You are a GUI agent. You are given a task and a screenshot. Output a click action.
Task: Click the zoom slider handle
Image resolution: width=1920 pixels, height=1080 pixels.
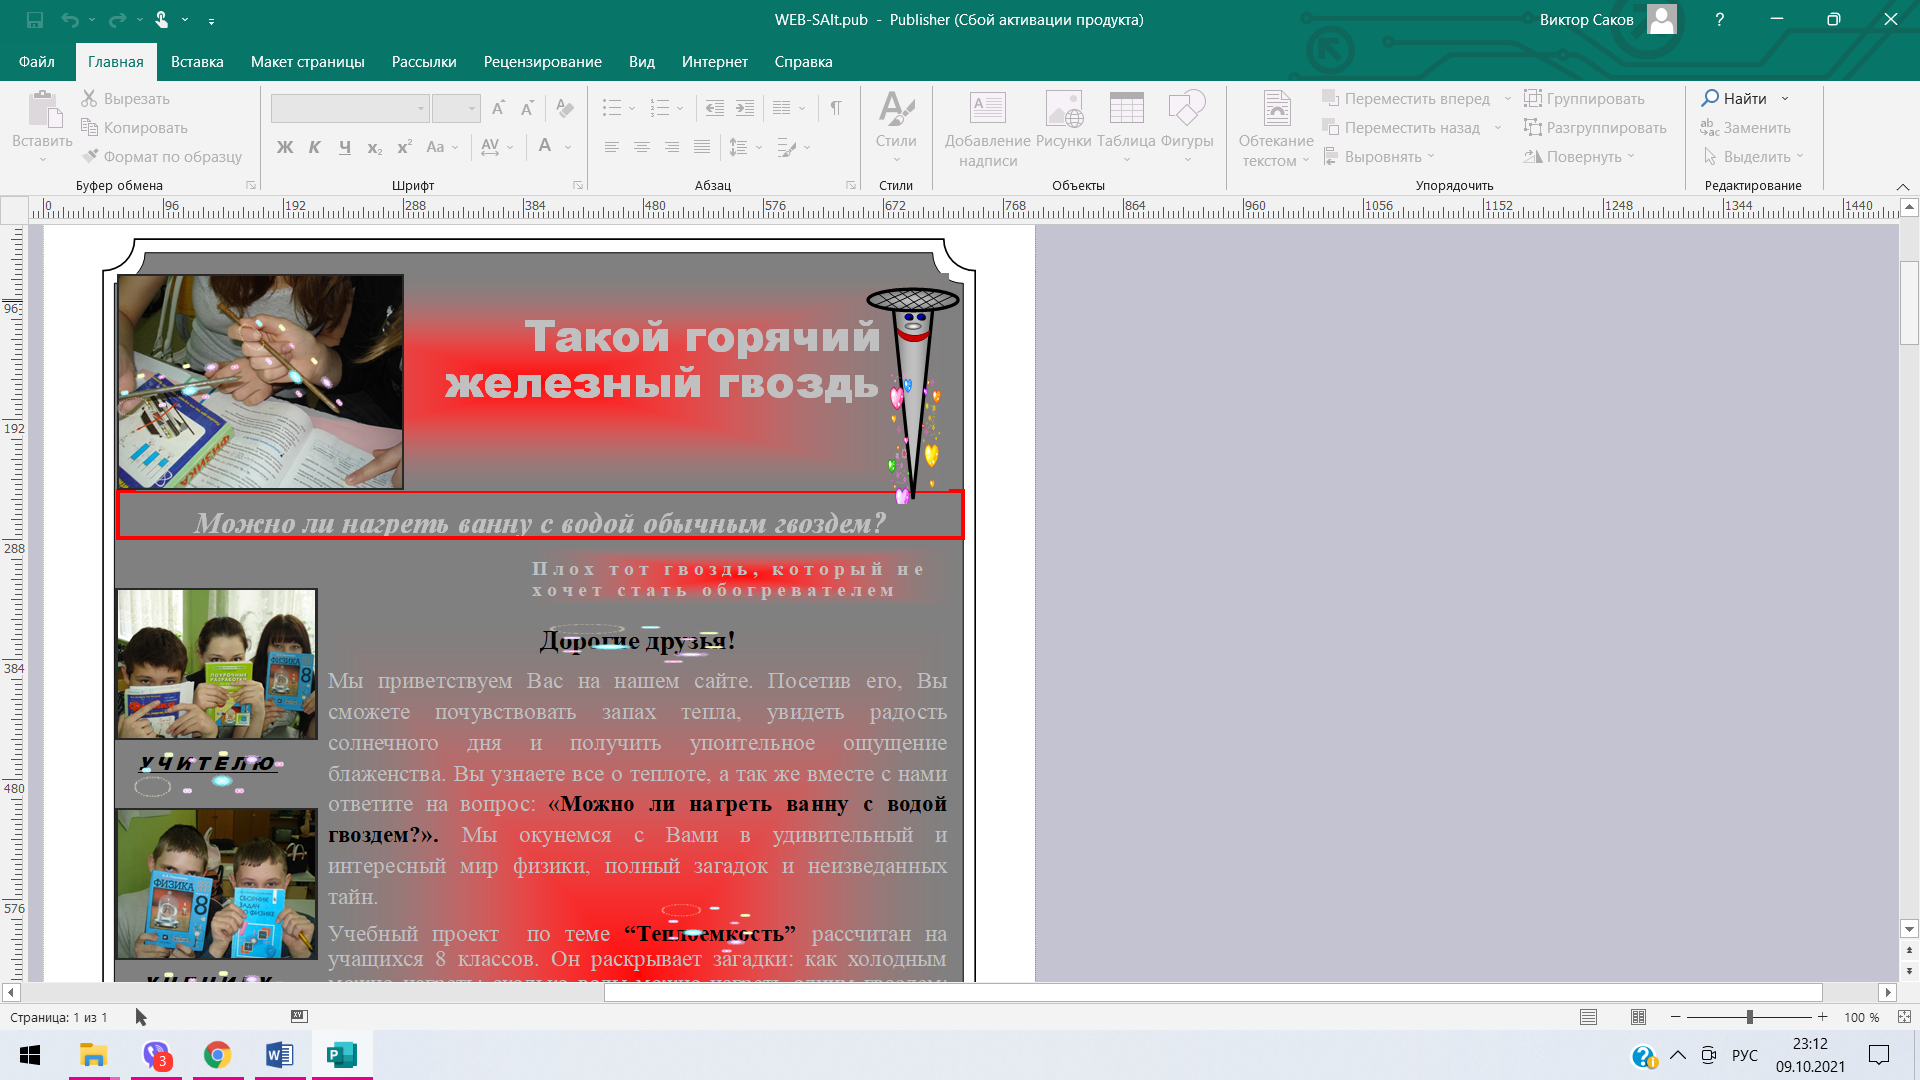click(1750, 1017)
